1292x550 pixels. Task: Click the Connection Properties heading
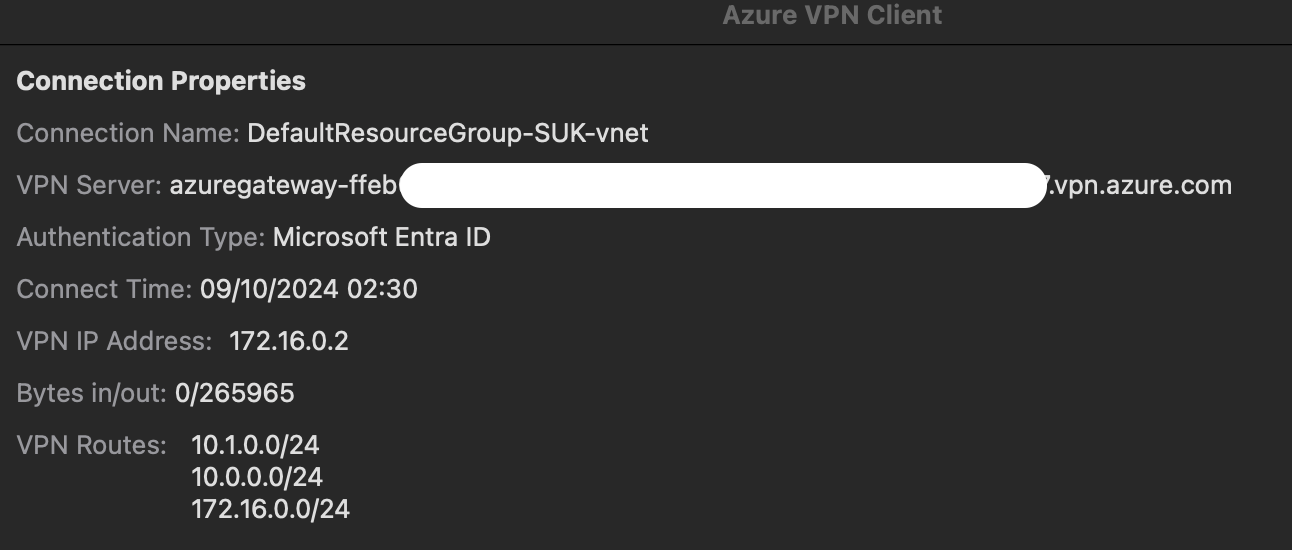161,81
